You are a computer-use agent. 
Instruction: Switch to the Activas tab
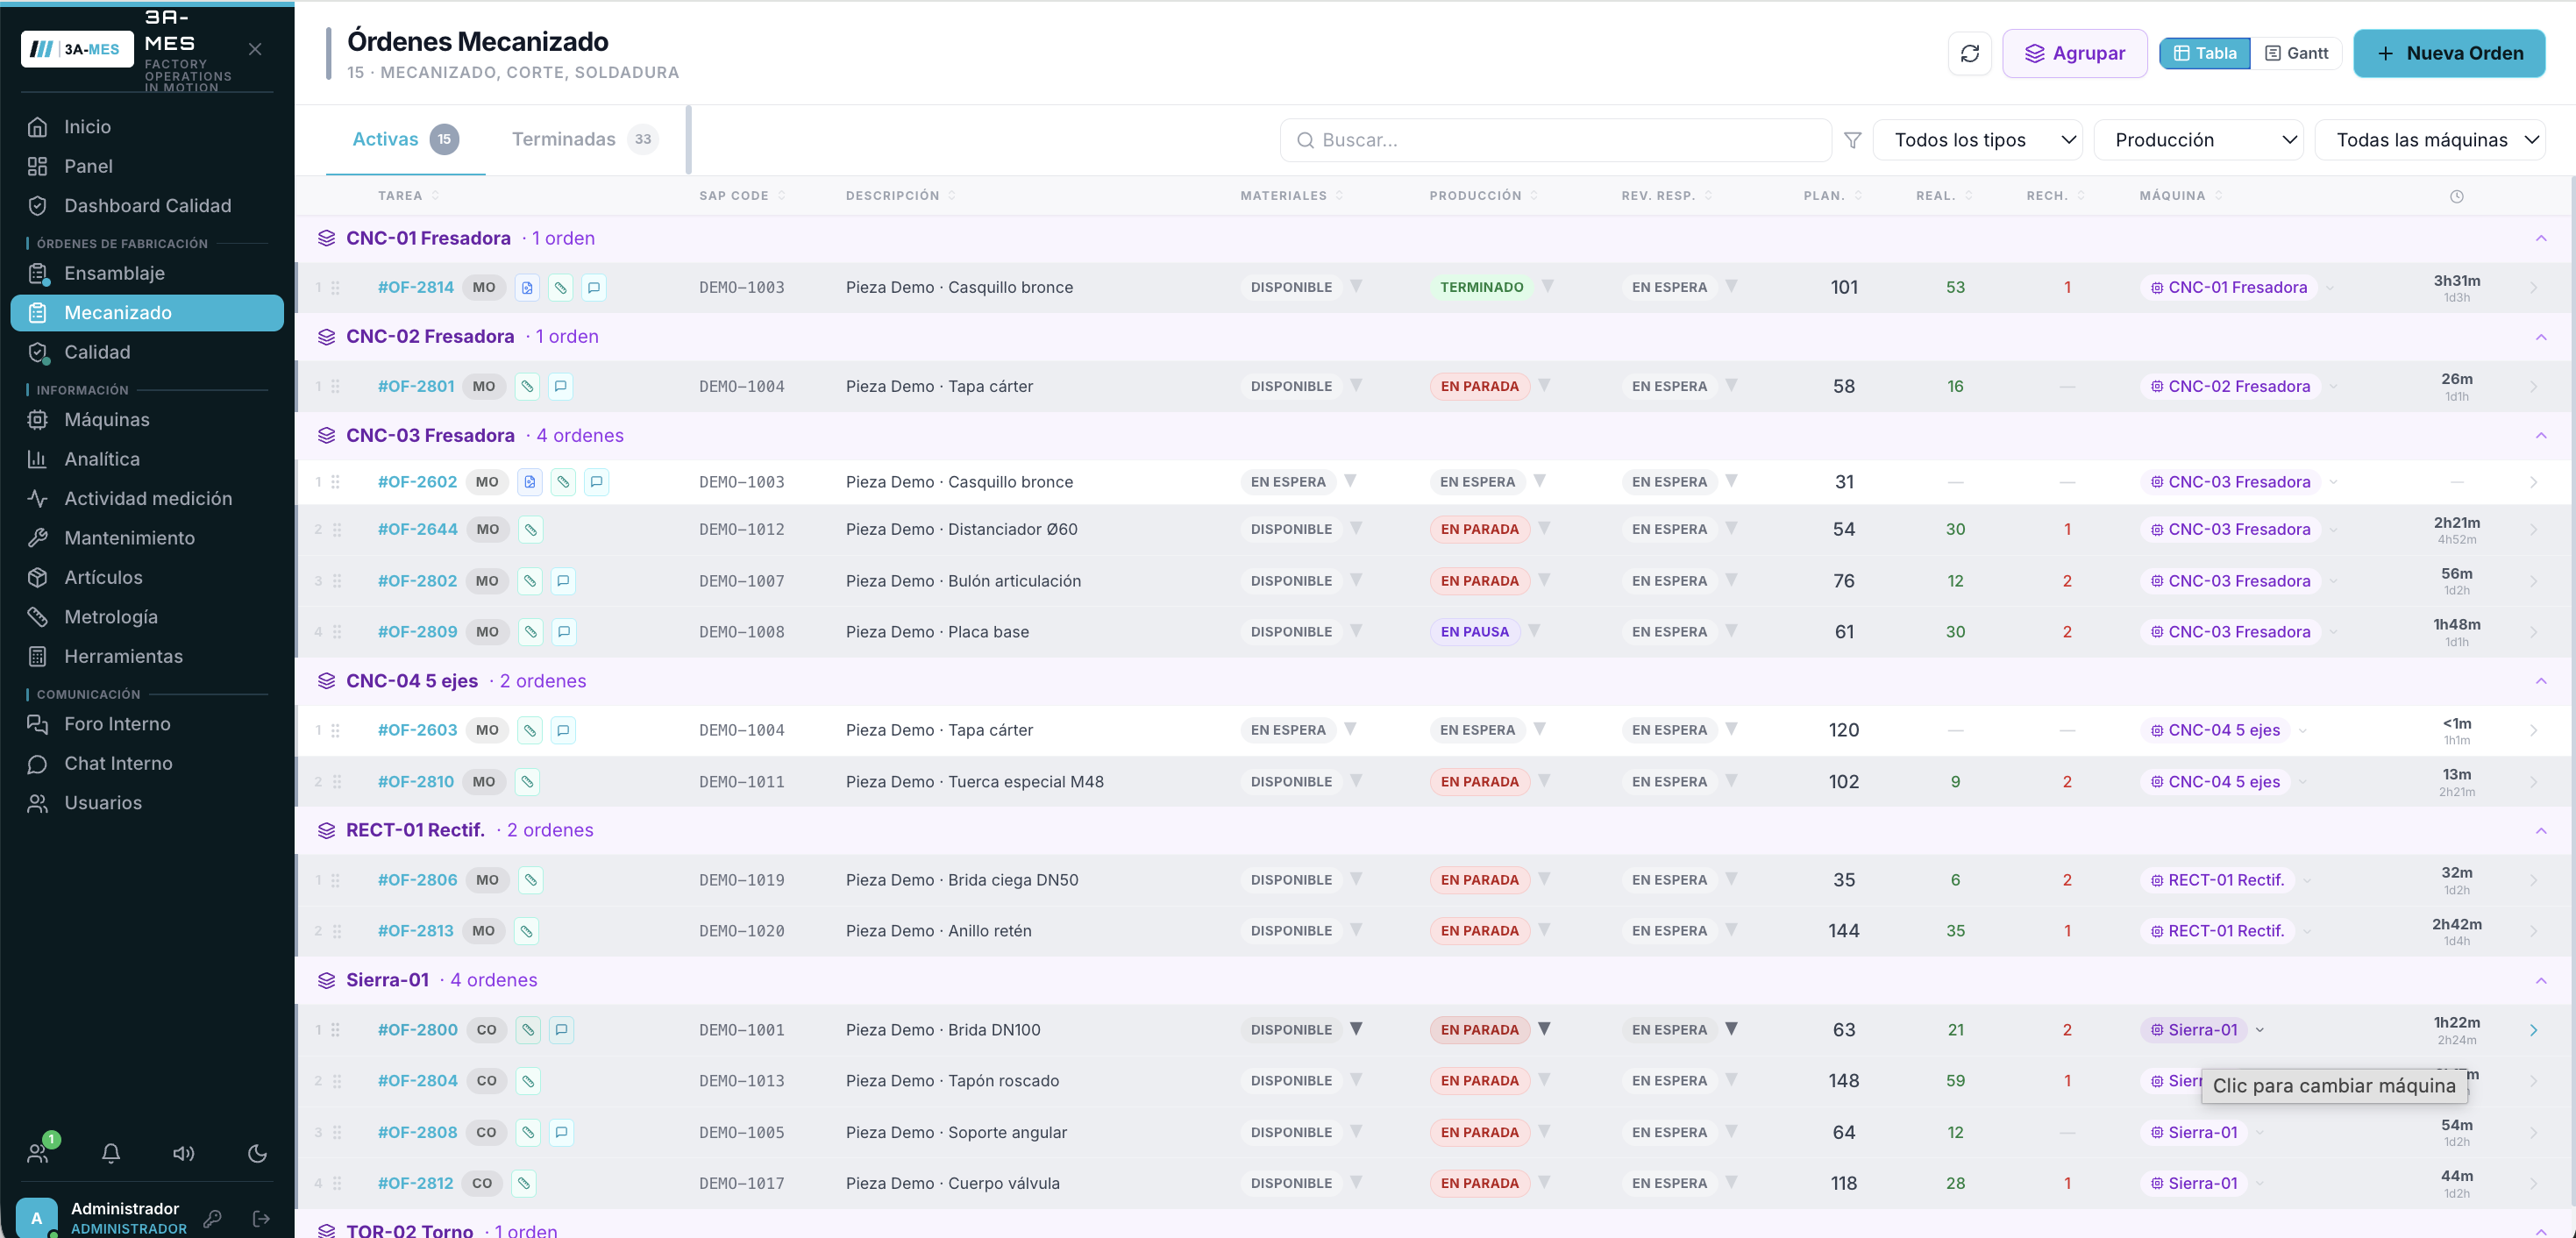point(405,139)
